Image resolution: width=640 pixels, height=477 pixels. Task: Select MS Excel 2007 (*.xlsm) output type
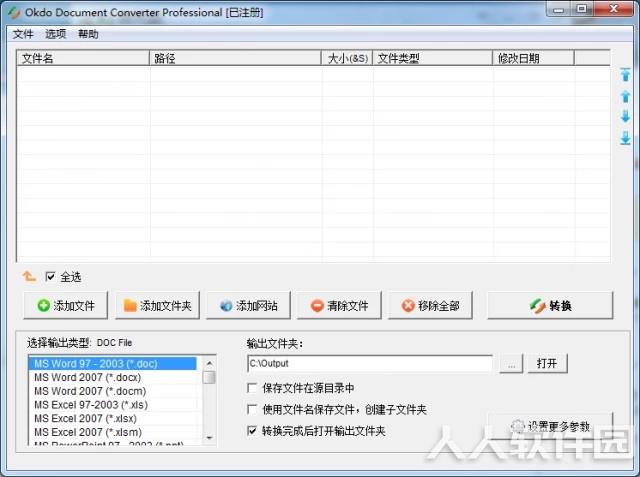(x=112, y=432)
